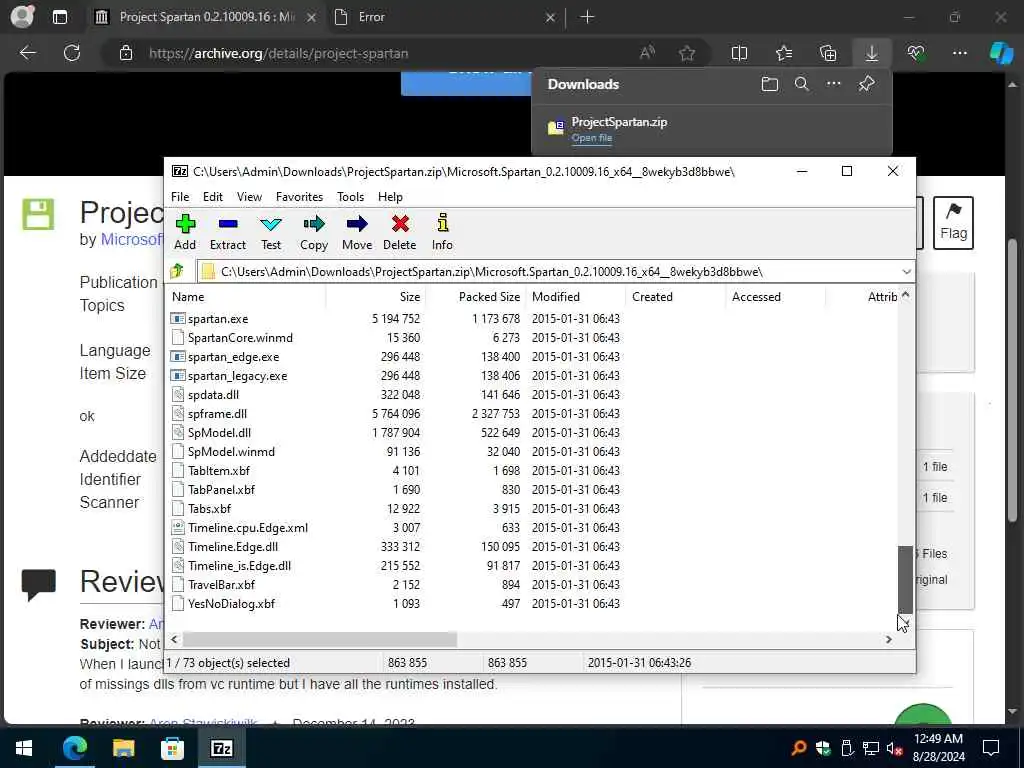This screenshot has height=768, width=1024.
Task: Open Edge settings and more menu
Action: tap(959, 53)
